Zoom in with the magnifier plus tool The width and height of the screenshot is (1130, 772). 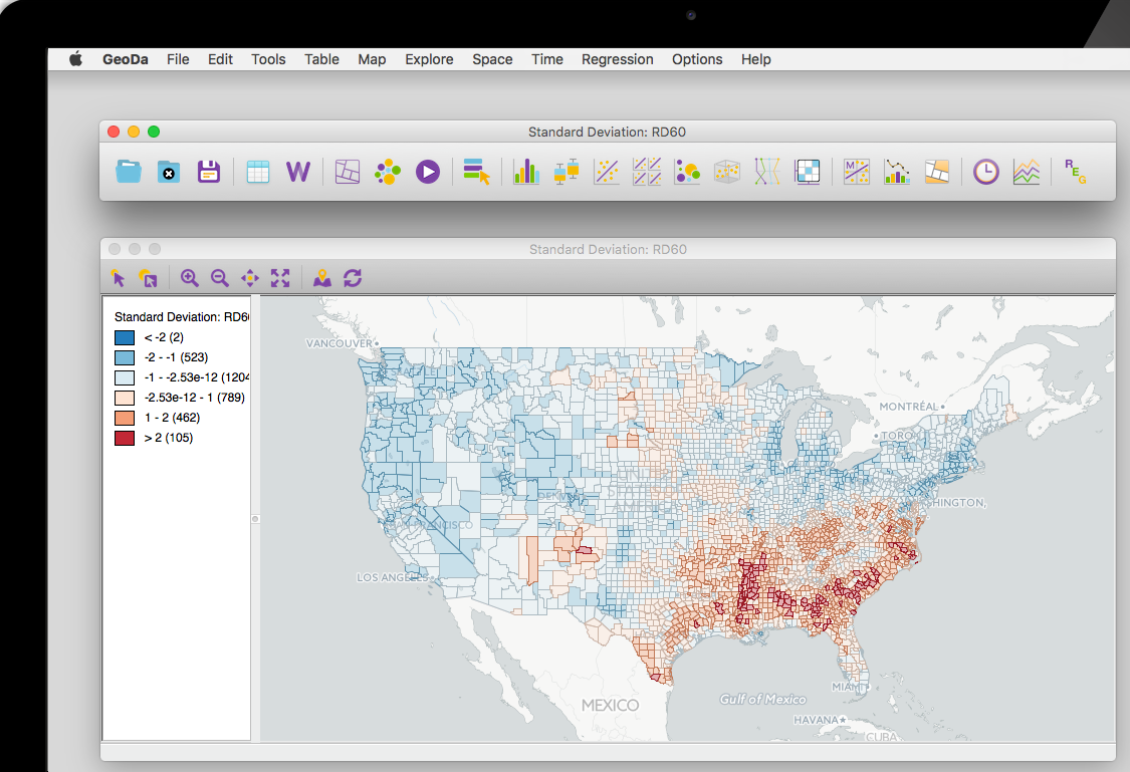pyautogui.click(x=189, y=279)
